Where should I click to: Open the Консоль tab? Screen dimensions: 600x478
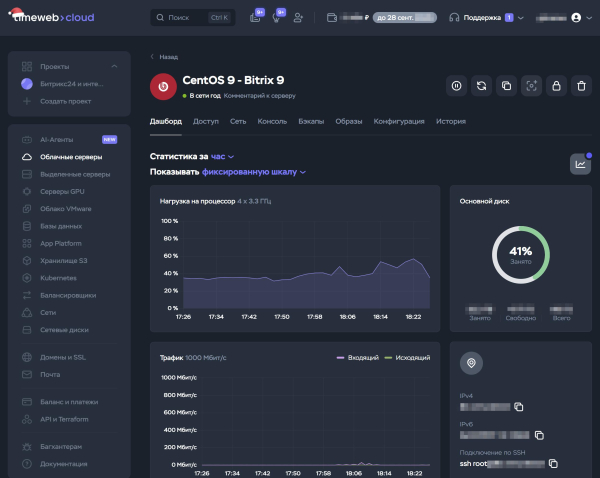(x=272, y=121)
